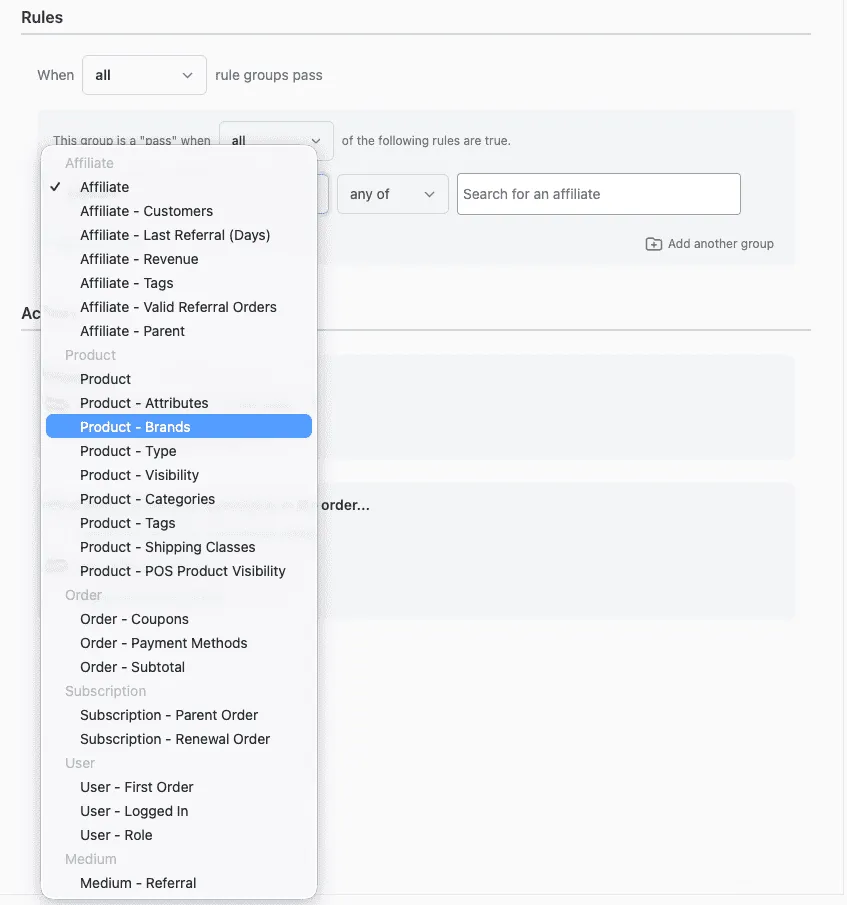
Task: Click the Add another group folder icon
Action: pyautogui.click(x=653, y=244)
